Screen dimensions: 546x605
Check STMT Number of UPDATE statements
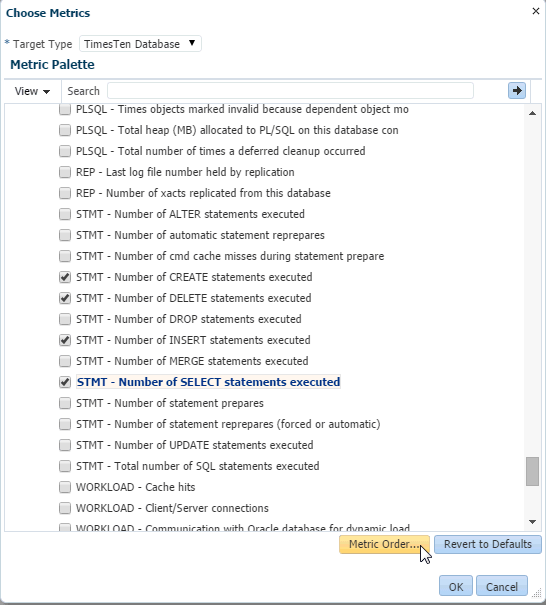(x=65, y=445)
